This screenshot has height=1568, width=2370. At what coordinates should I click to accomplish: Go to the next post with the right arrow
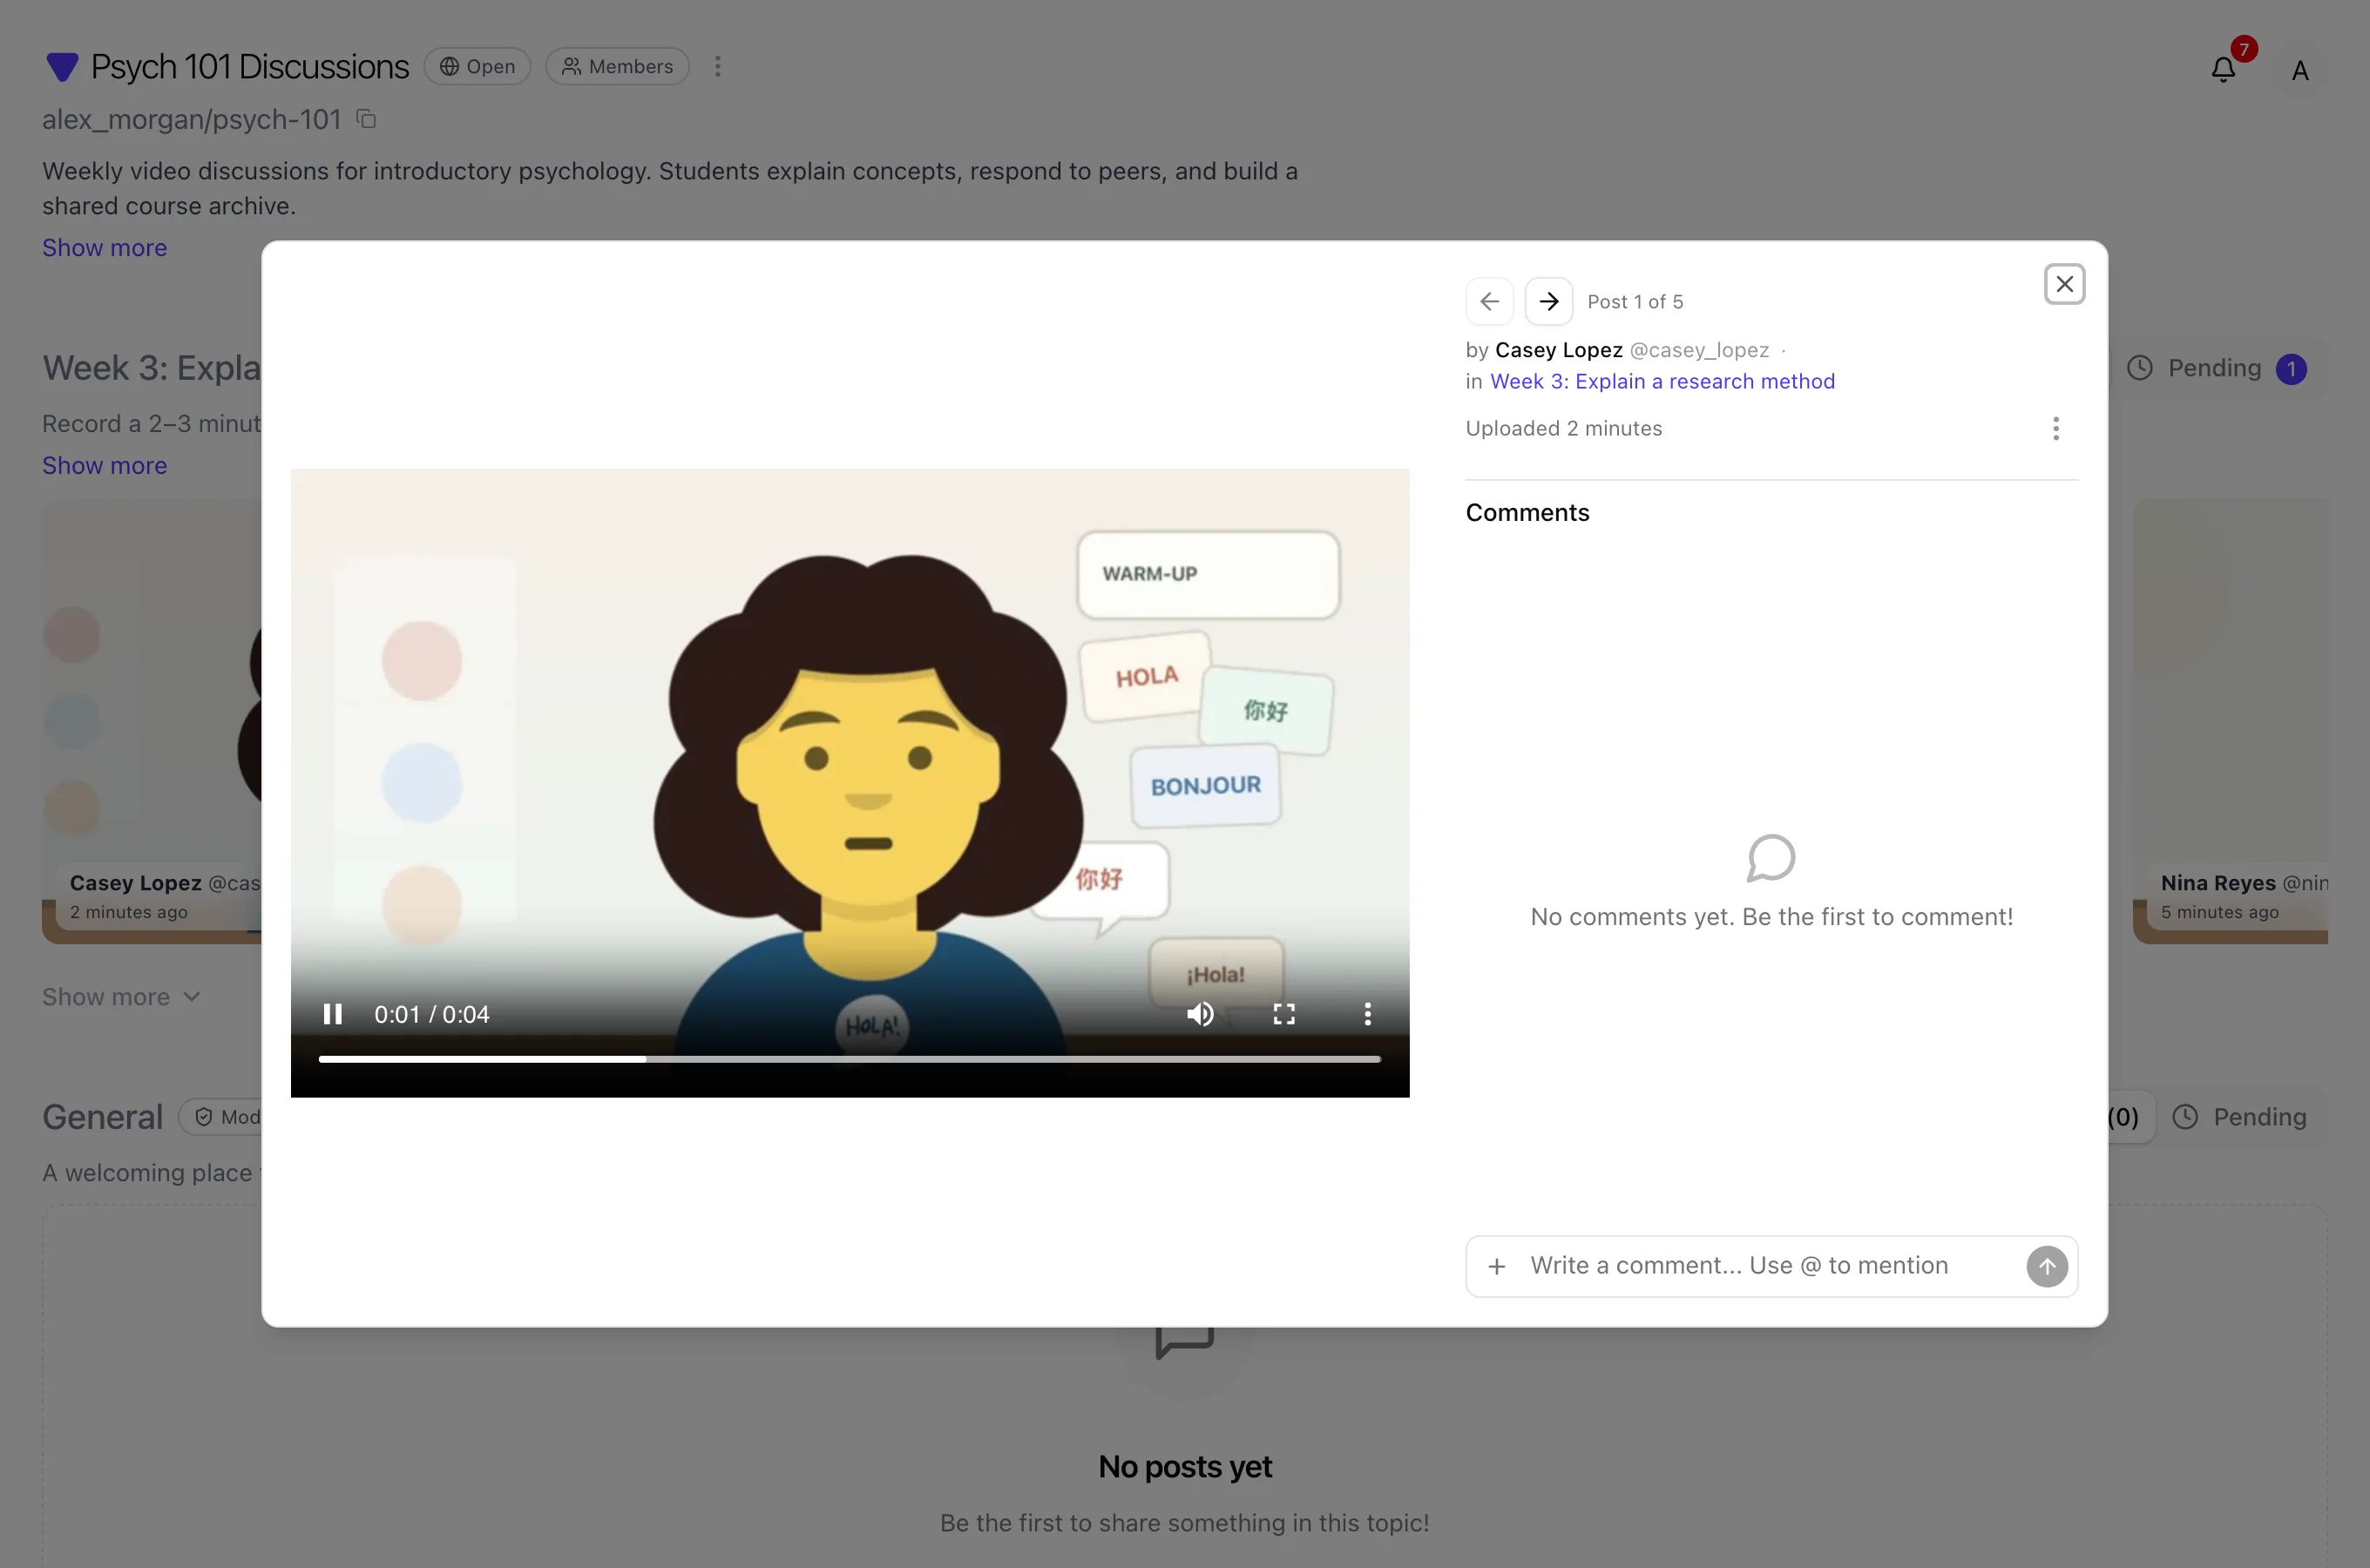pos(1548,301)
